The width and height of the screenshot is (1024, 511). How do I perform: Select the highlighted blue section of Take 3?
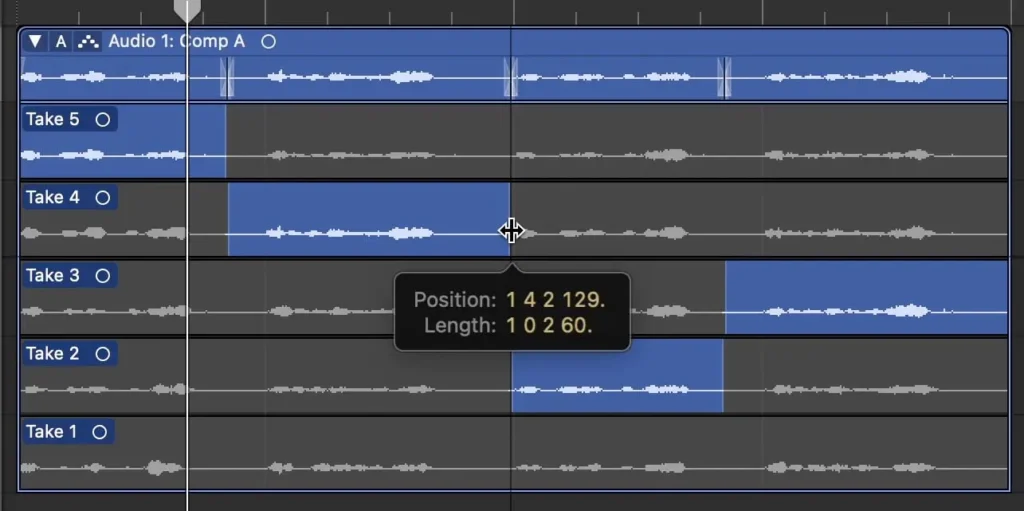(865, 295)
